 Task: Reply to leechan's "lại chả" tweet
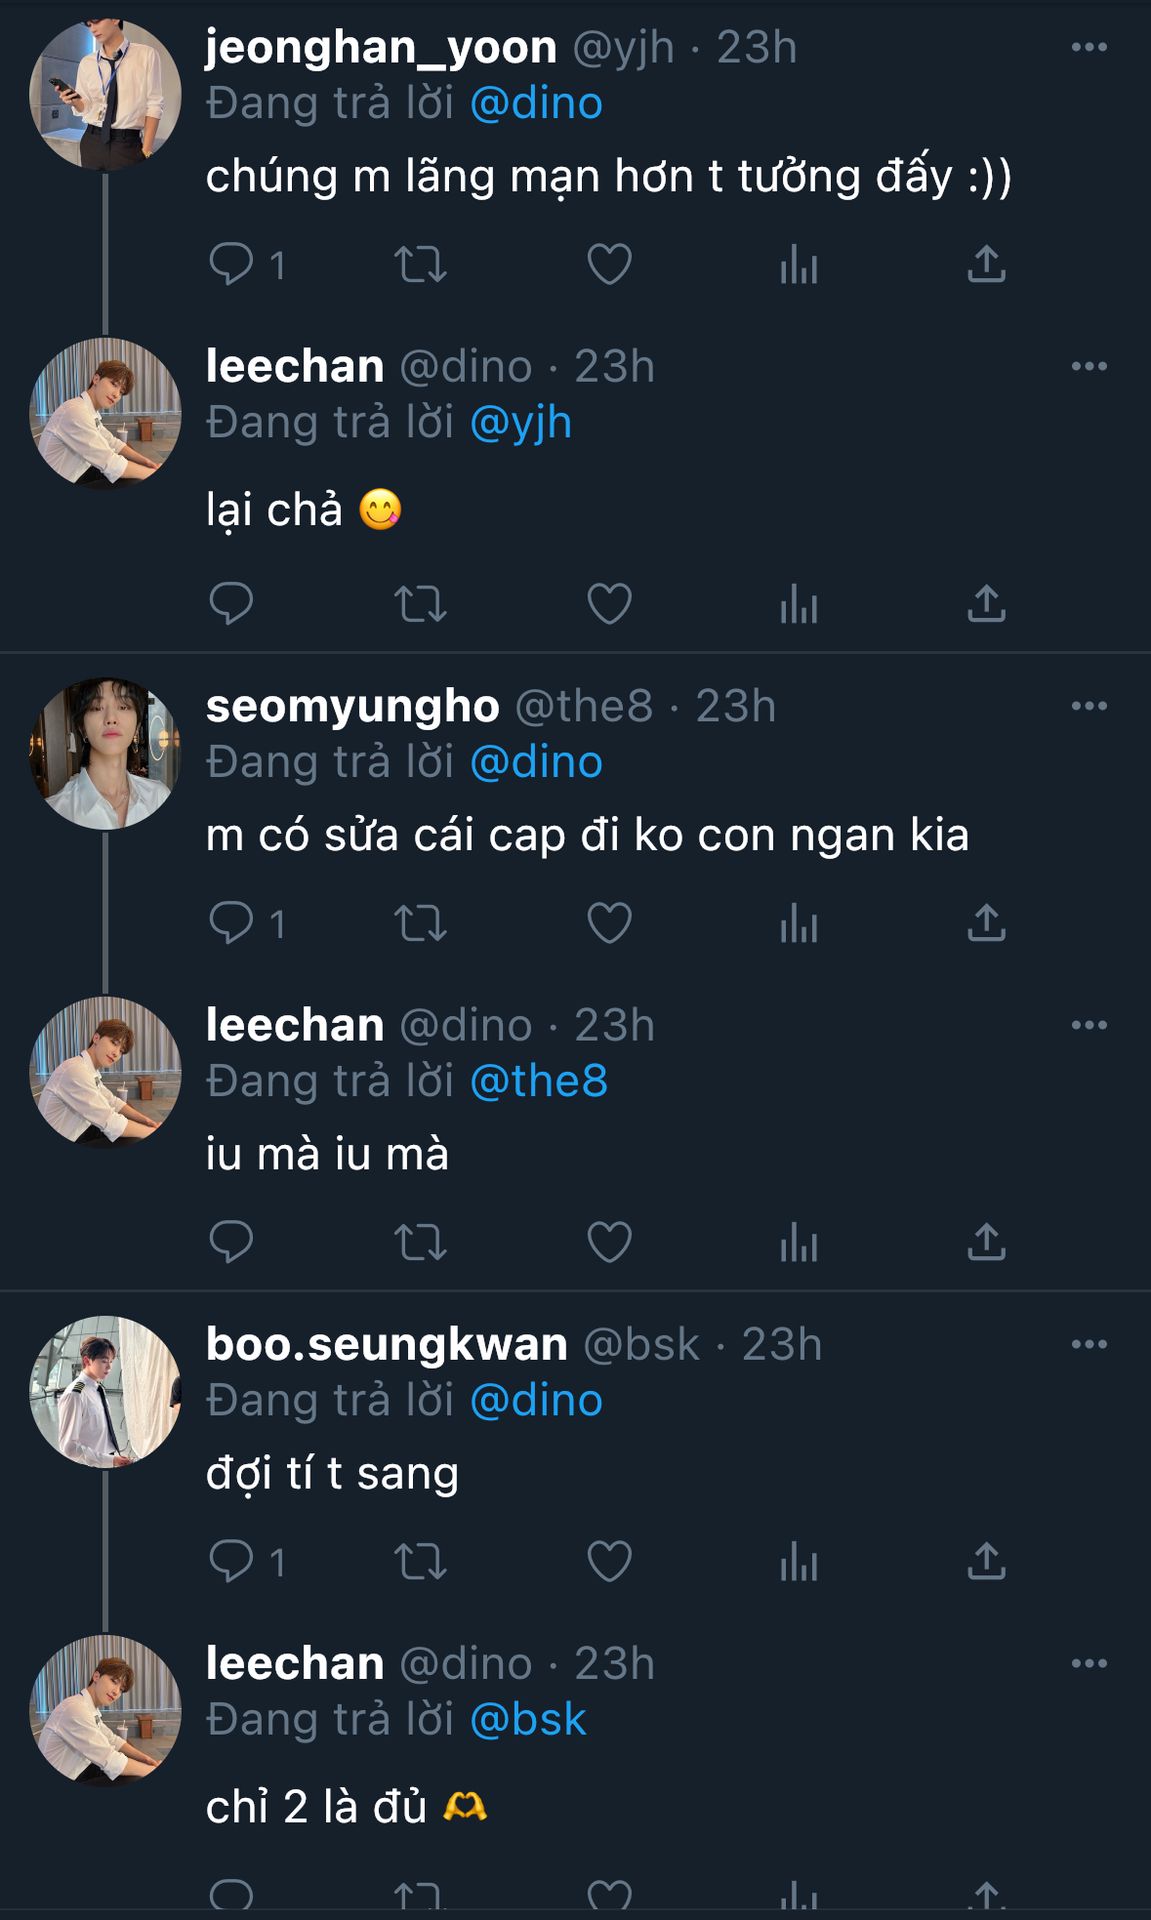pos(231,604)
